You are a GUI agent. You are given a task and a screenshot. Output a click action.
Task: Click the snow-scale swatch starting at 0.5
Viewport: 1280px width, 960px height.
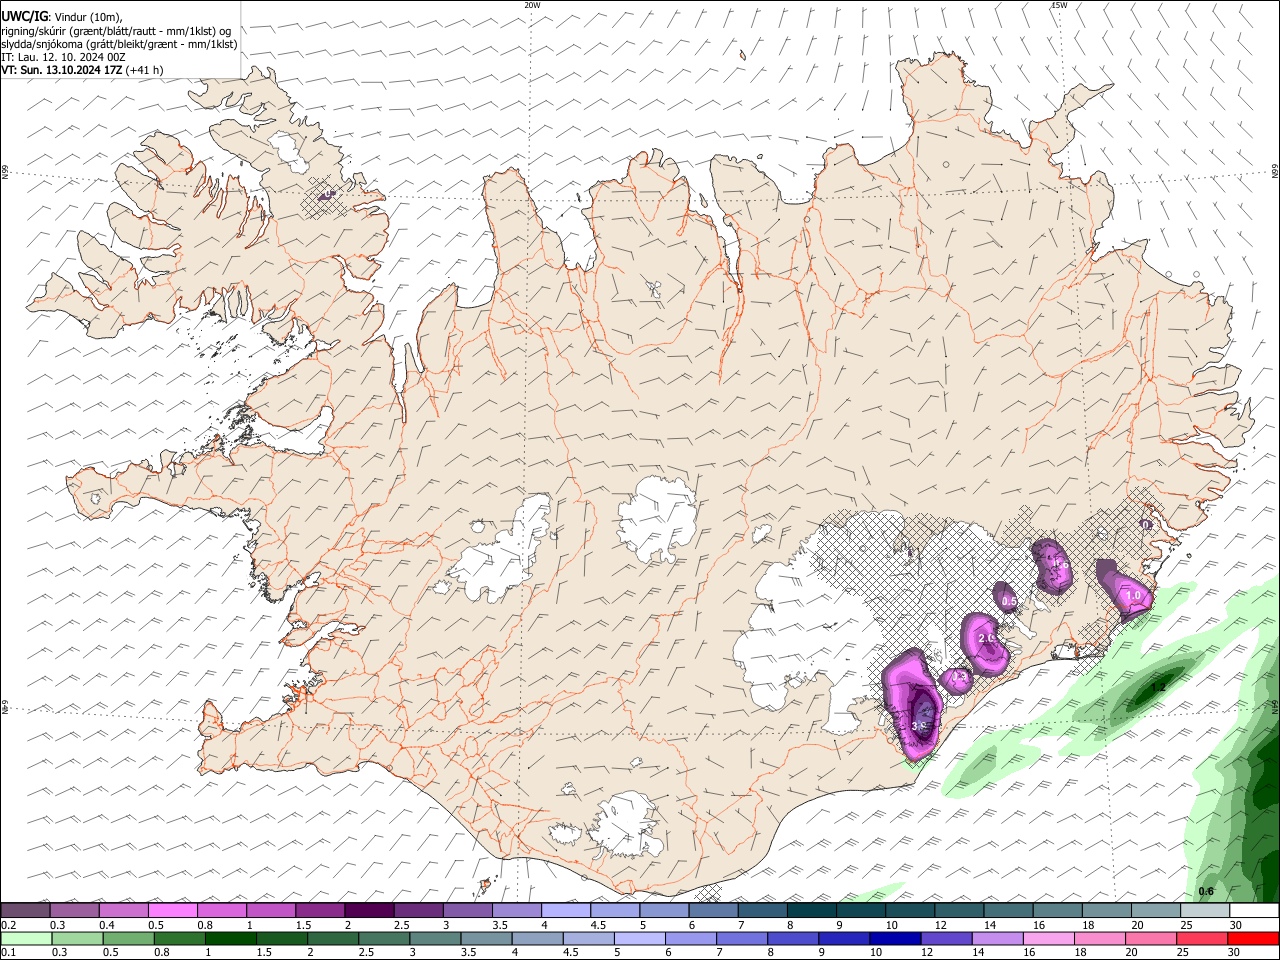172,910
